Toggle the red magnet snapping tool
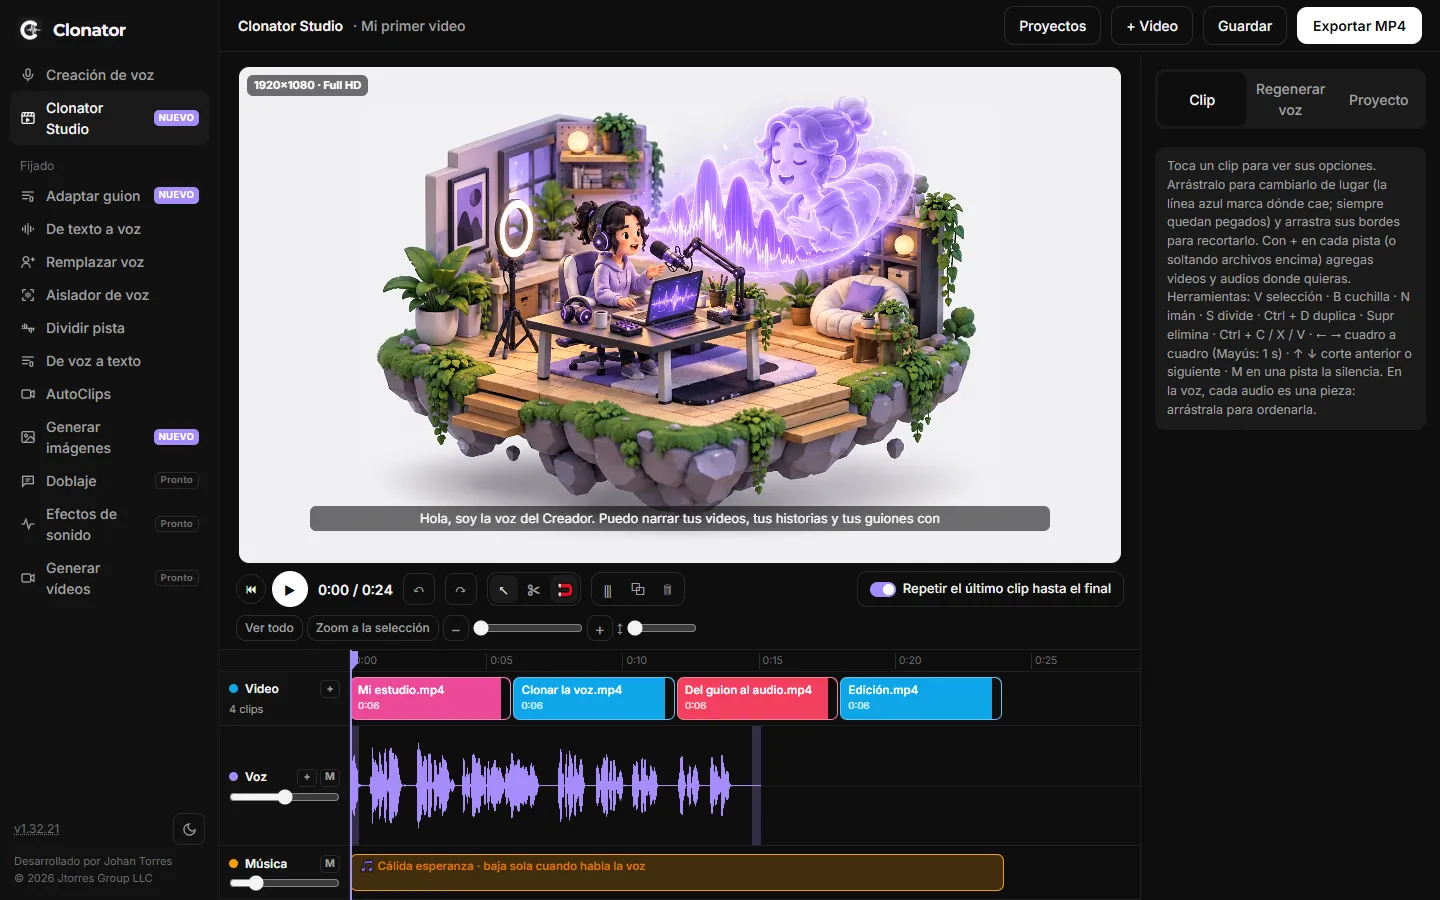This screenshot has height=900, width=1440. [565, 590]
